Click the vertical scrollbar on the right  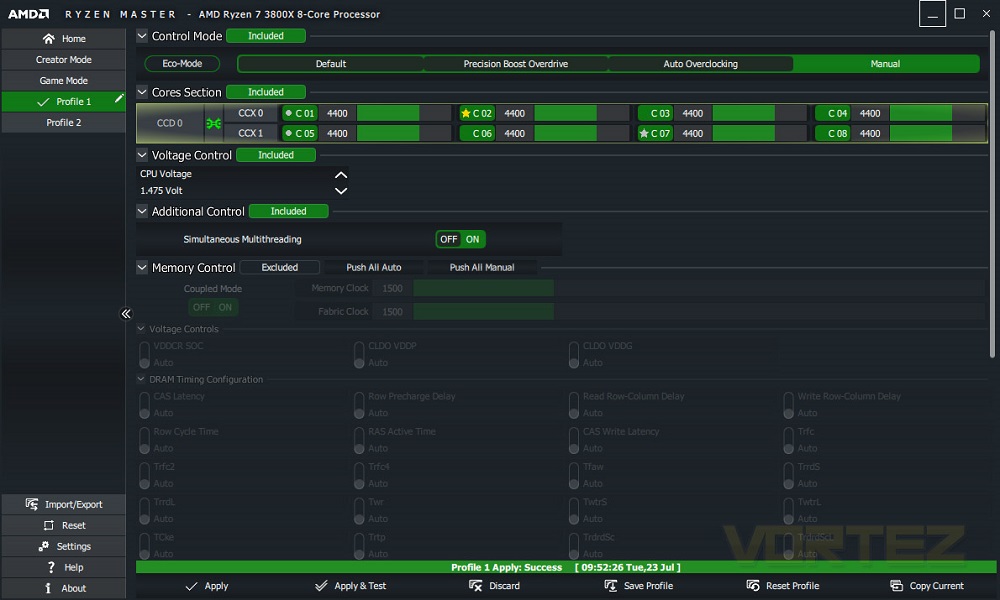[992, 194]
